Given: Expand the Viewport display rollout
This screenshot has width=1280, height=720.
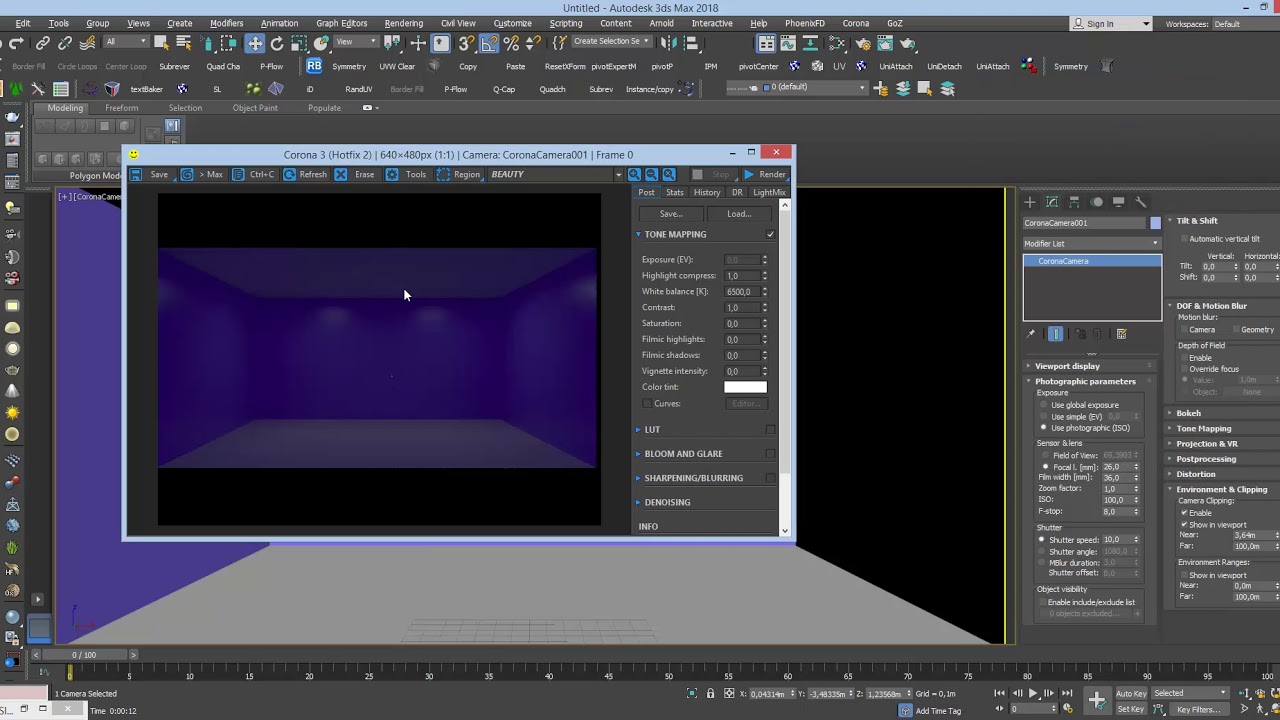Looking at the screenshot, I should tap(1067, 366).
